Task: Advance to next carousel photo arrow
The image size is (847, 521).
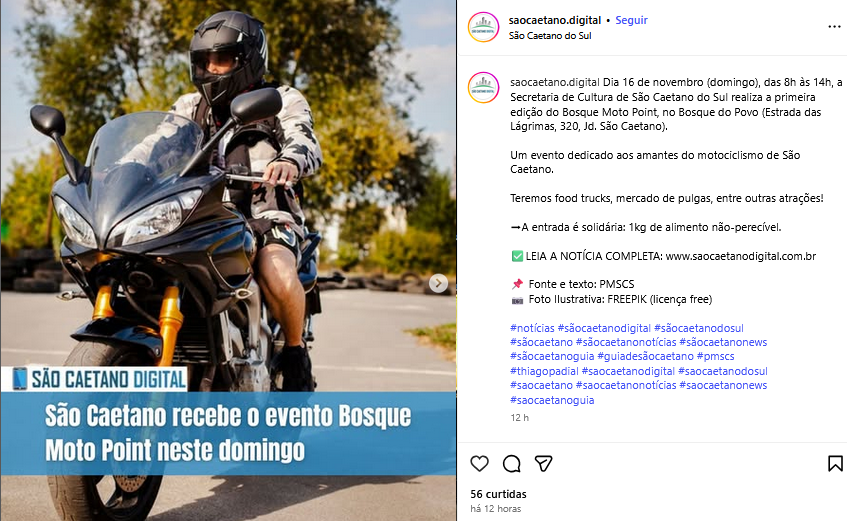Action: (x=438, y=283)
